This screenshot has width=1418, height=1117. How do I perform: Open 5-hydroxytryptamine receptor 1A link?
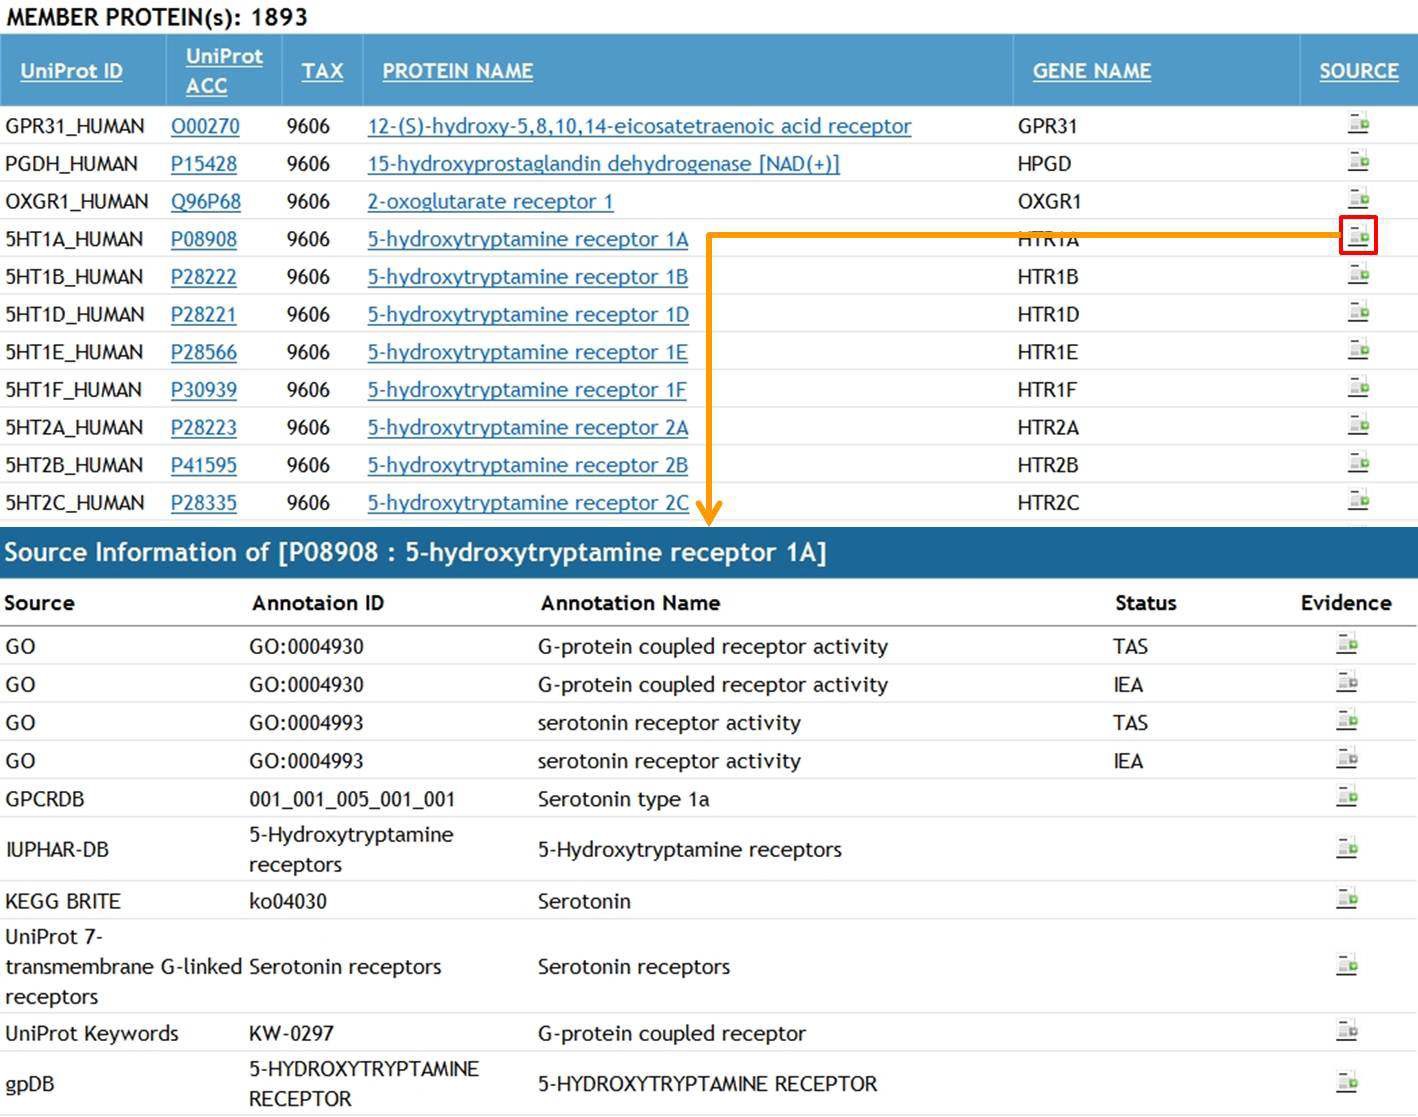point(528,240)
